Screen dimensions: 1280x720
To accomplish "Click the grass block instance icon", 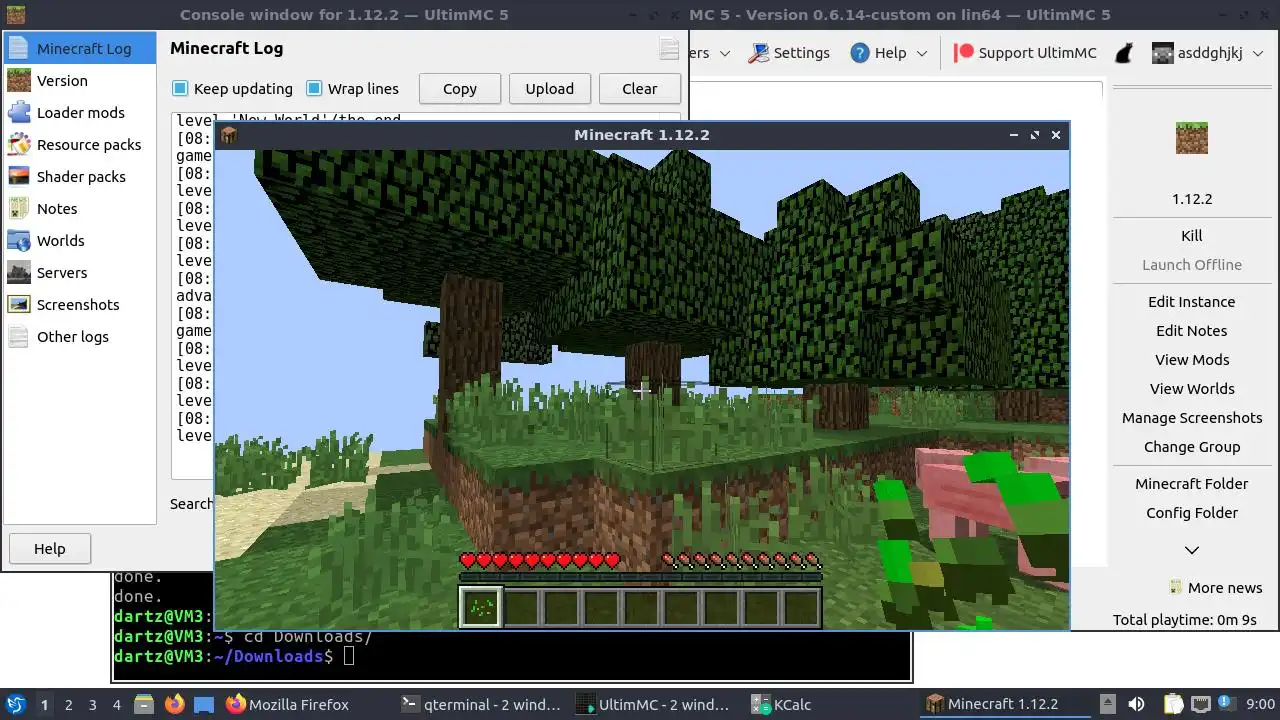I will coord(1192,138).
